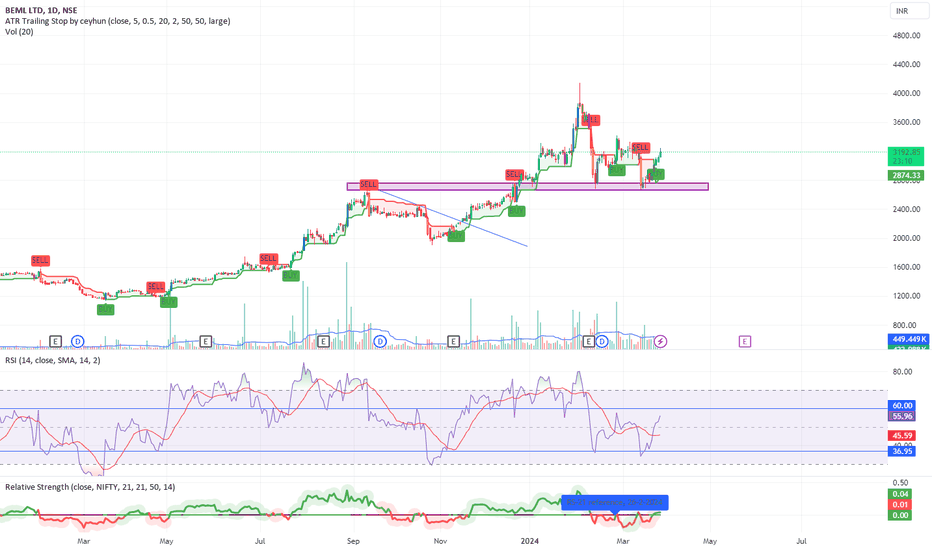Click the 2874.33 green trailing stop label

click(906, 175)
